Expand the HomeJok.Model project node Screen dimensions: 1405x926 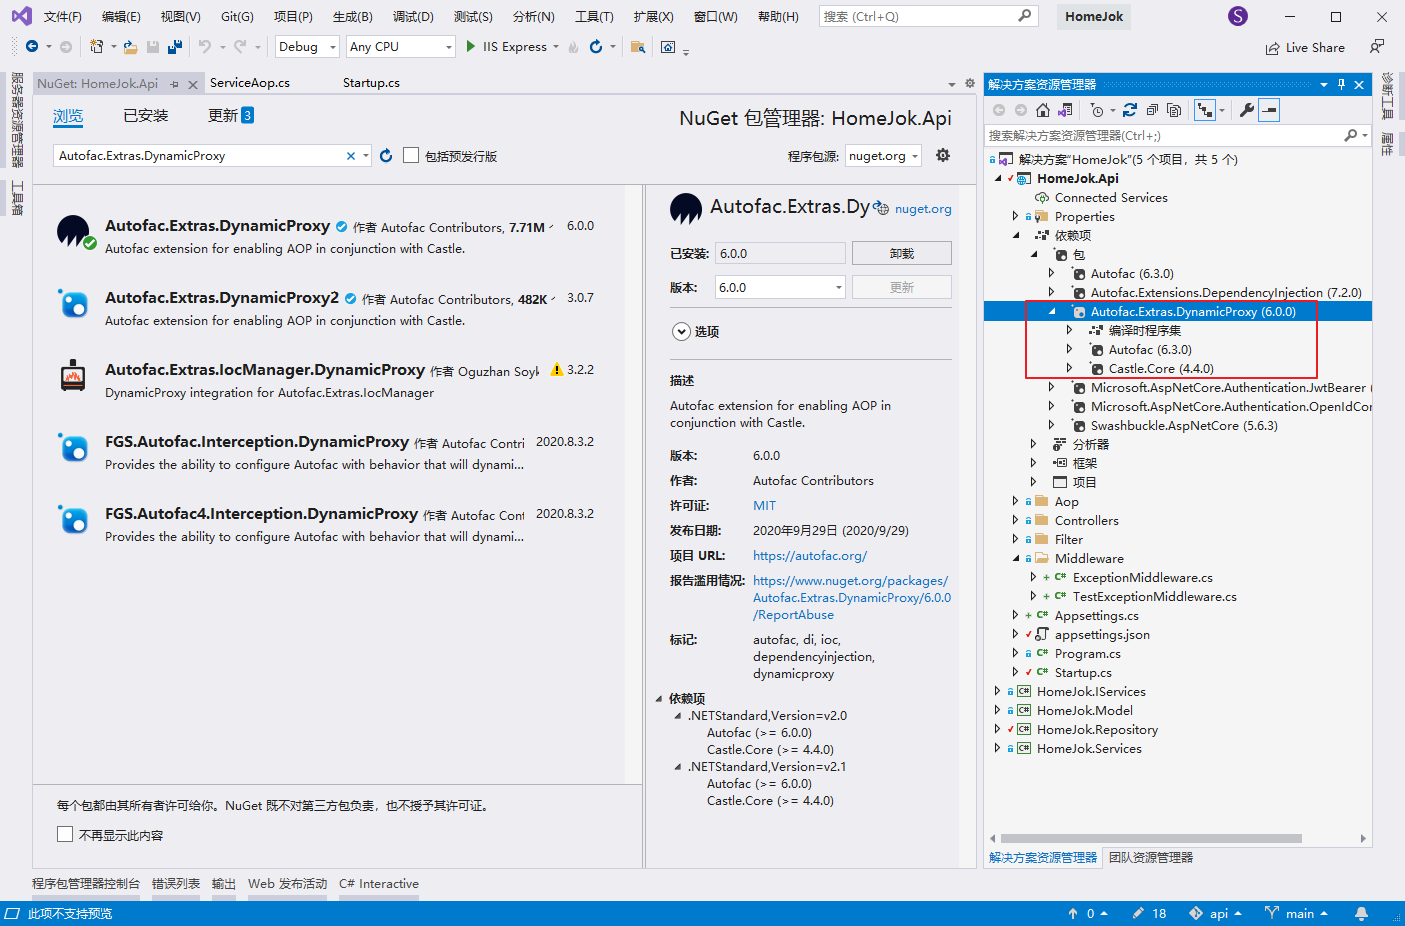998,710
